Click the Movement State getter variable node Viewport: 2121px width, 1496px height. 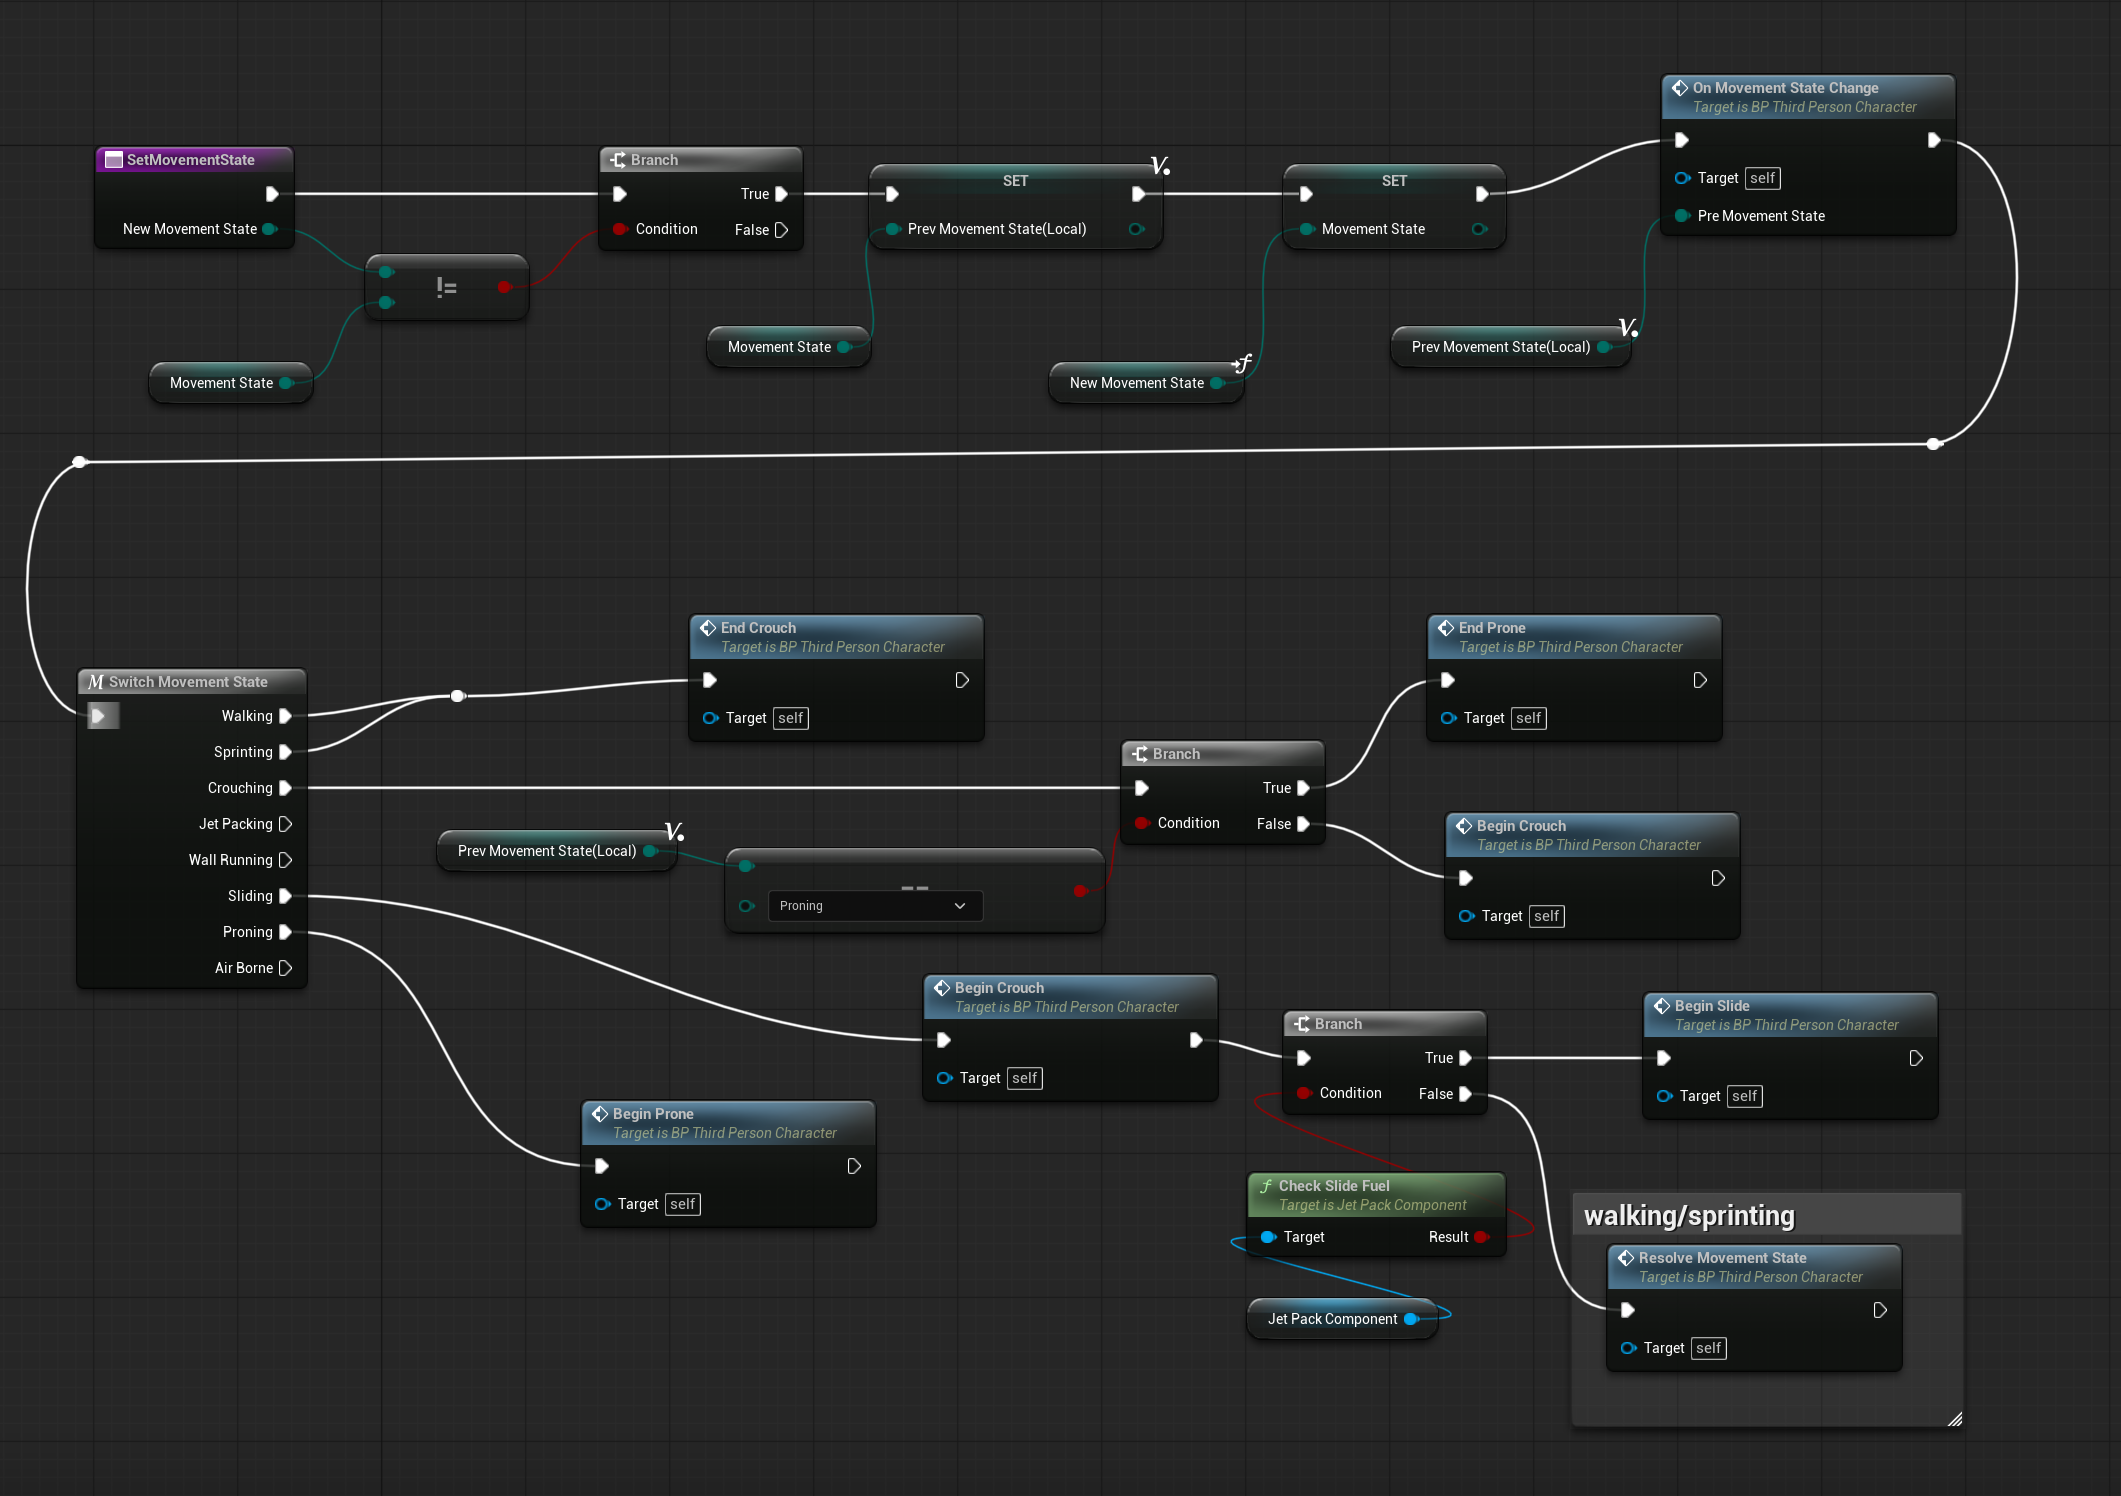coord(229,382)
